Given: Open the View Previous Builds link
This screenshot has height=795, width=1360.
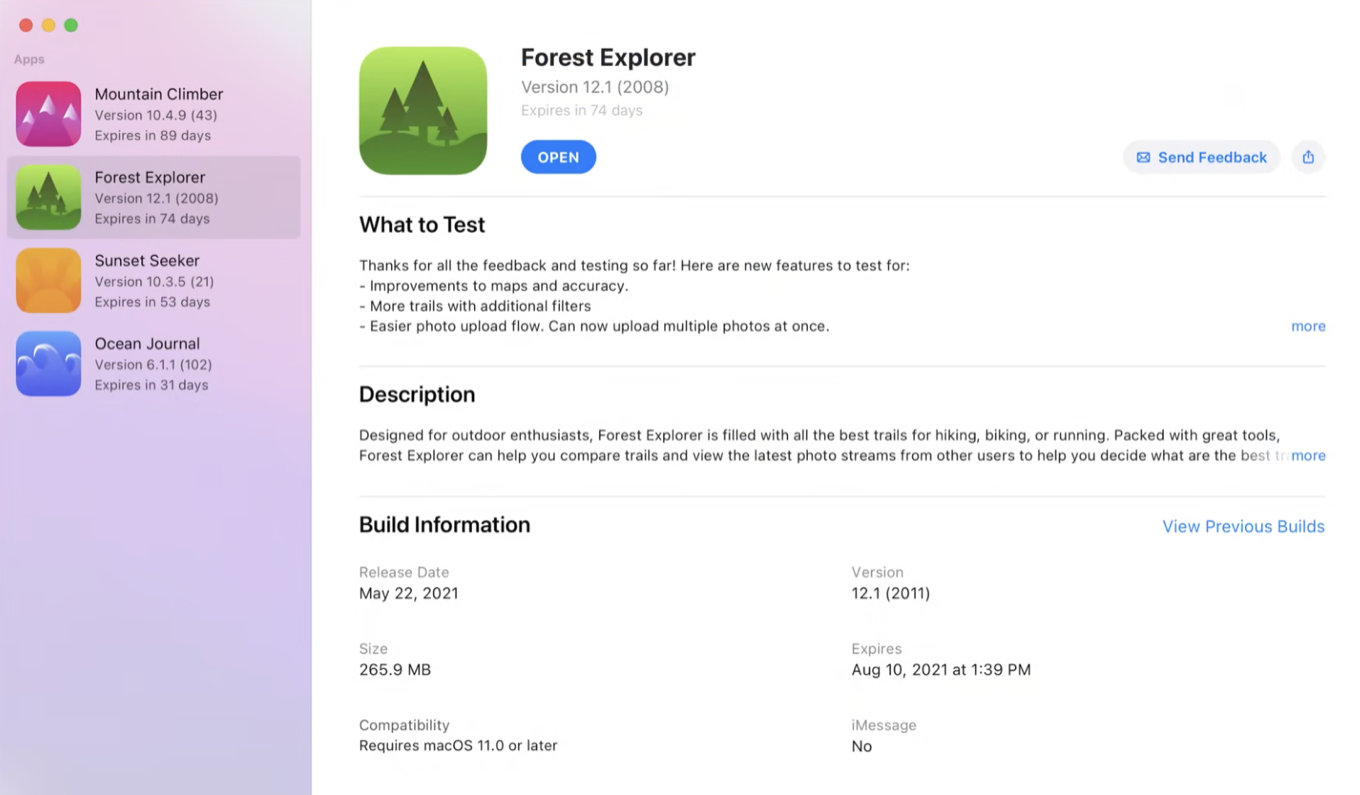Looking at the screenshot, I should click(x=1243, y=527).
